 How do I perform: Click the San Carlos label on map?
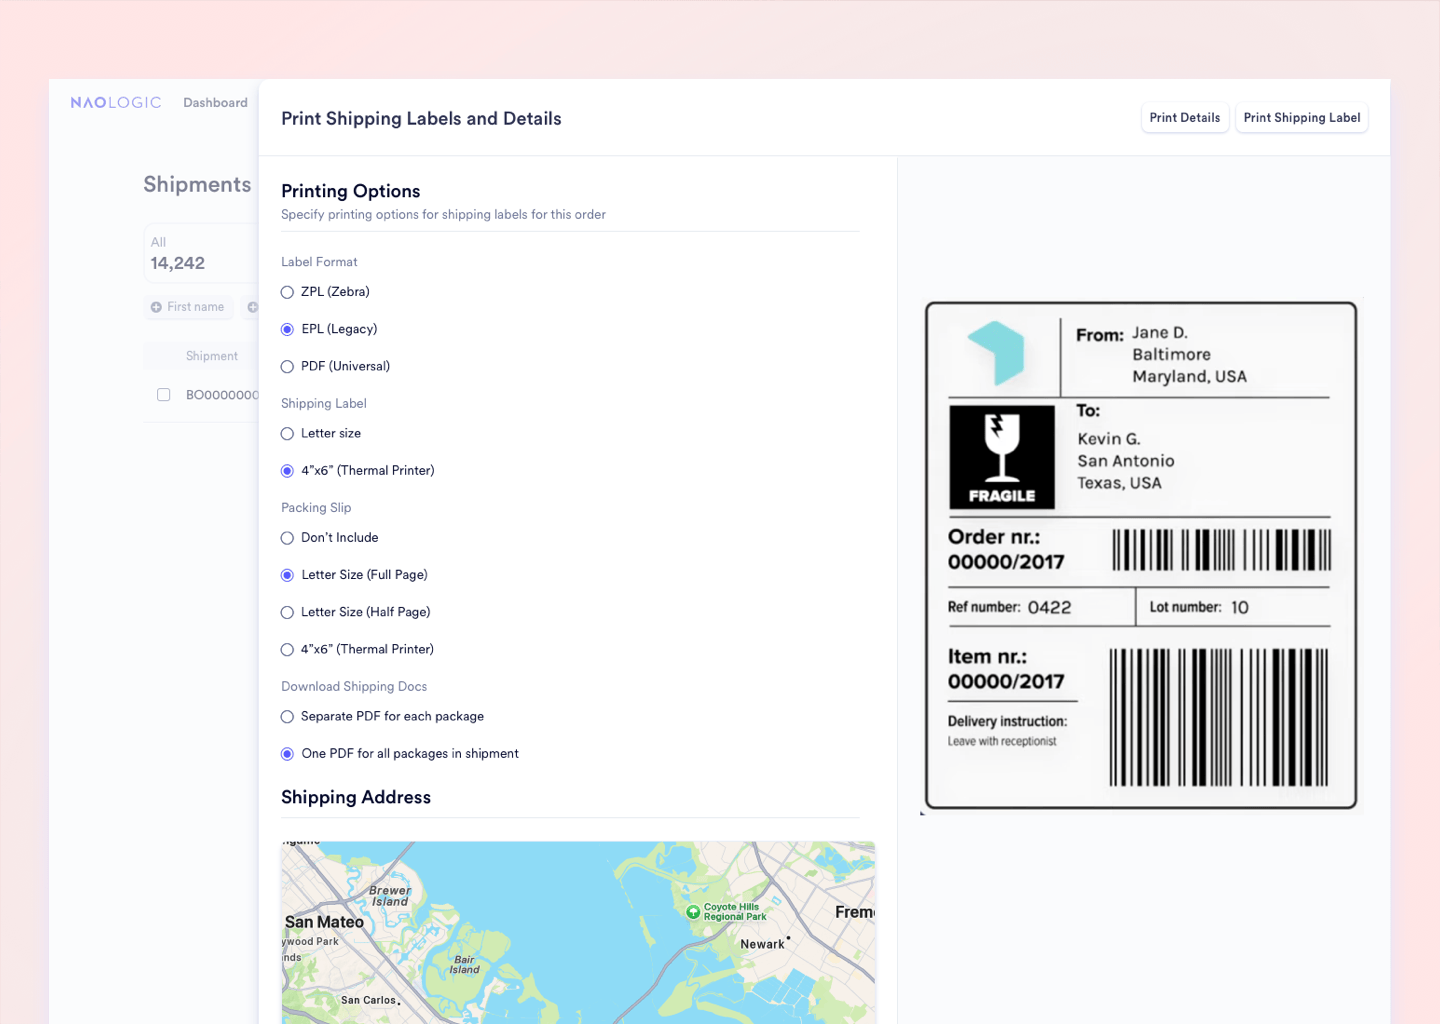pos(368,1000)
